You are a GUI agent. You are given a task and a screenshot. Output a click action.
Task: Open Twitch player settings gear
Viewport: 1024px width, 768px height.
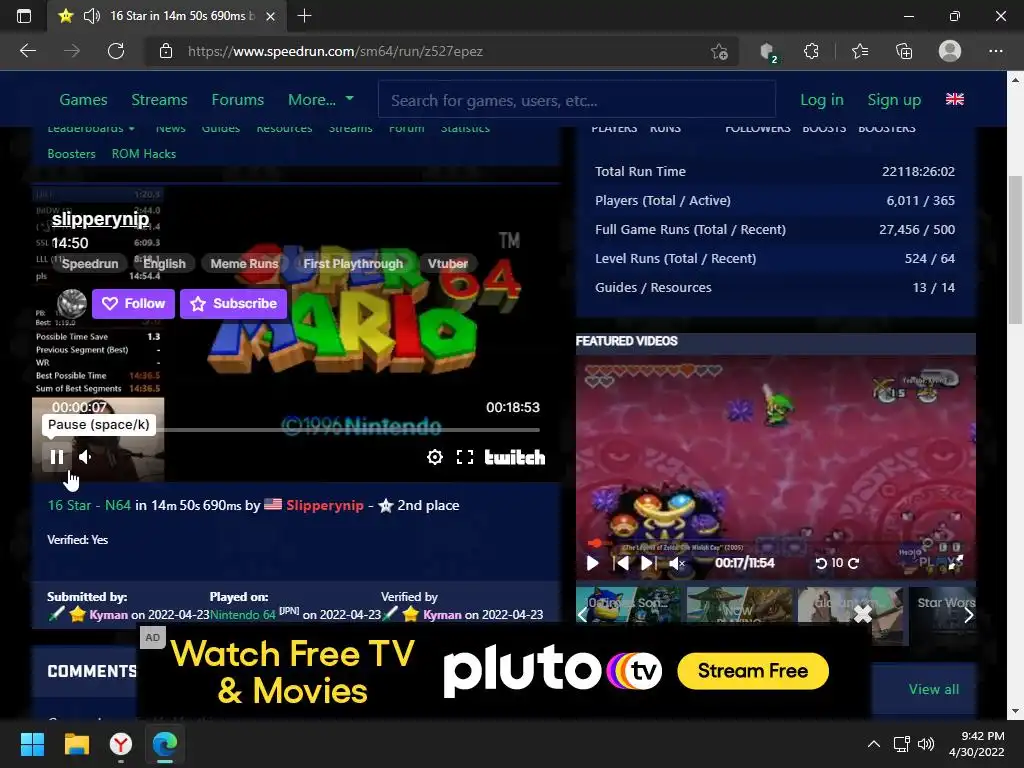tap(435, 457)
